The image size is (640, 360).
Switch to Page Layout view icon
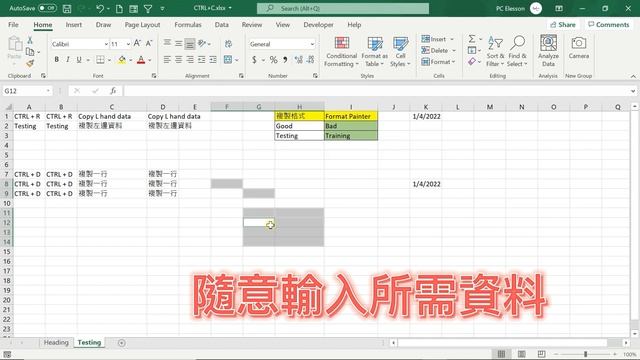click(x=521, y=354)
